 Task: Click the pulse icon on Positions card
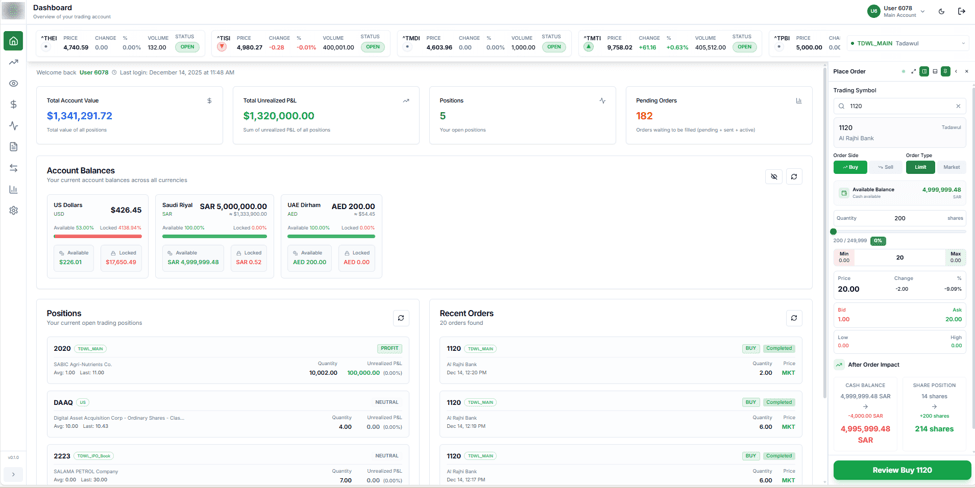pos(603,100)
